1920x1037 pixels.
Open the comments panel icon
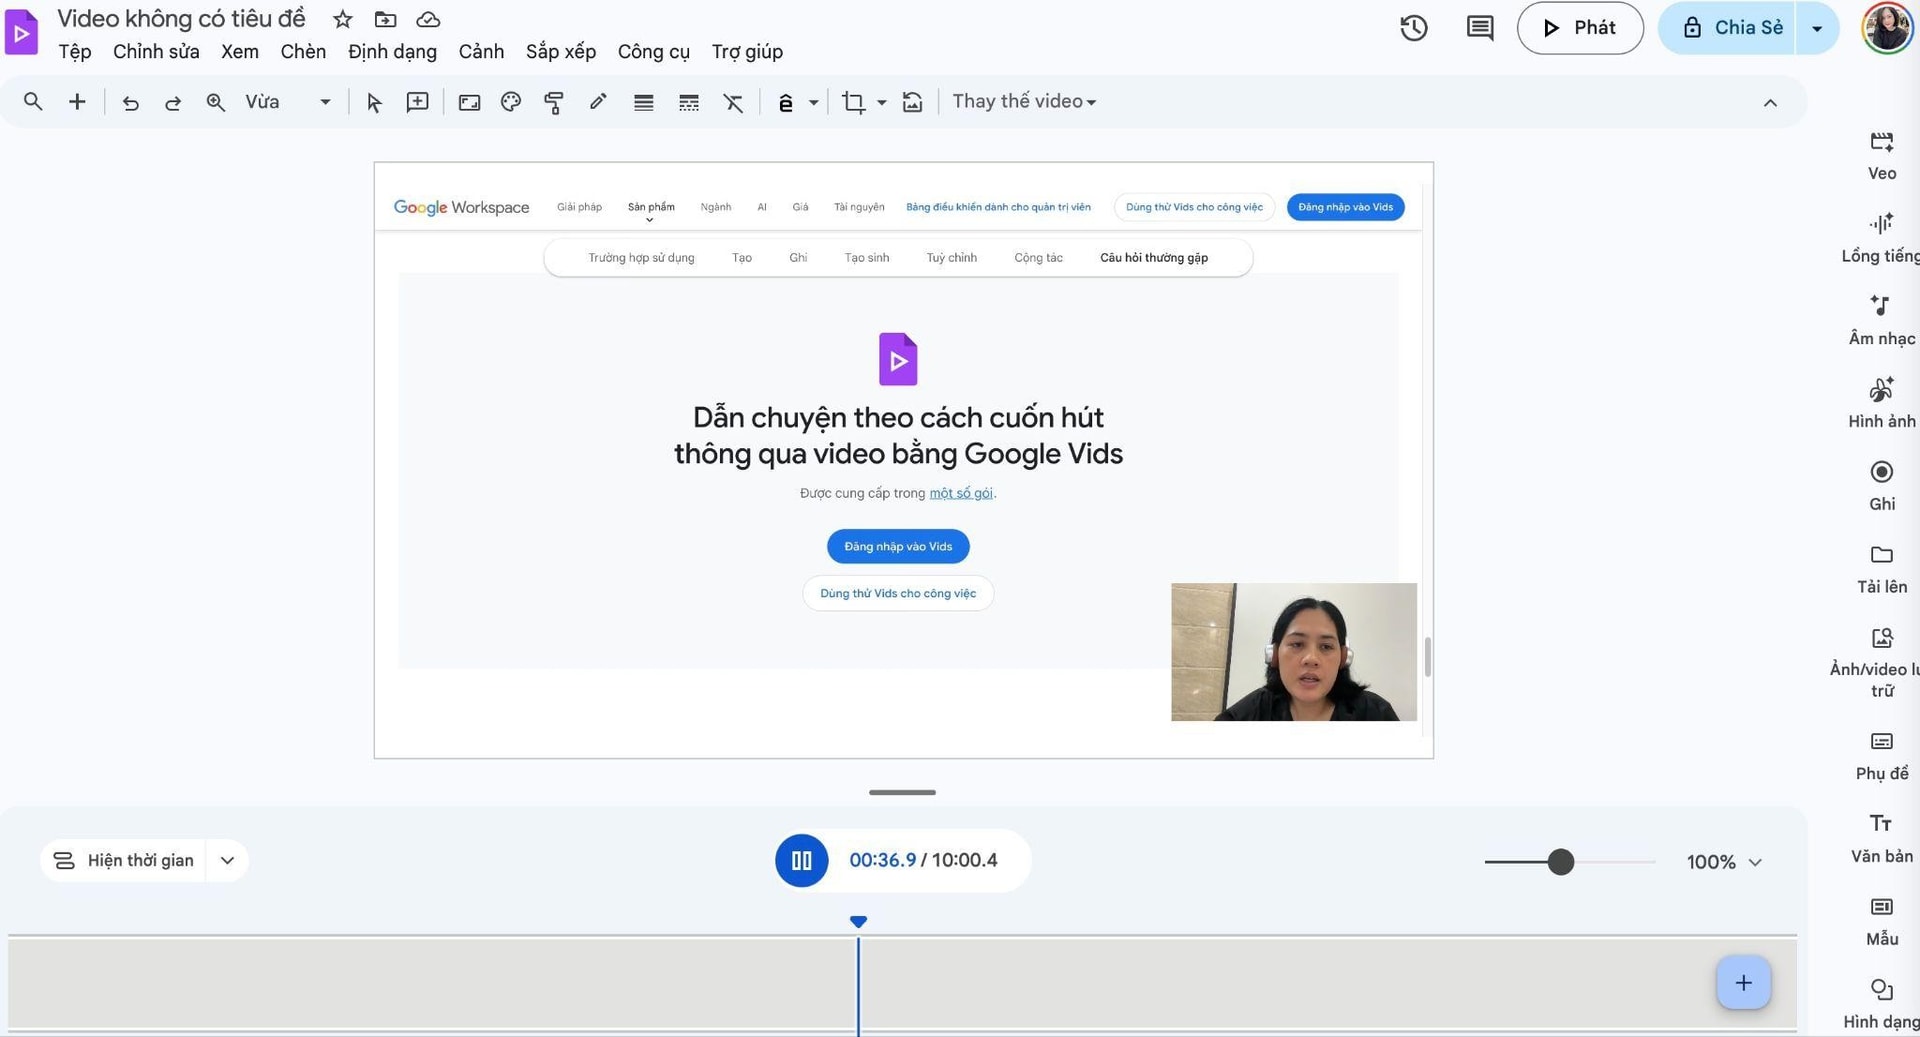1480,28
